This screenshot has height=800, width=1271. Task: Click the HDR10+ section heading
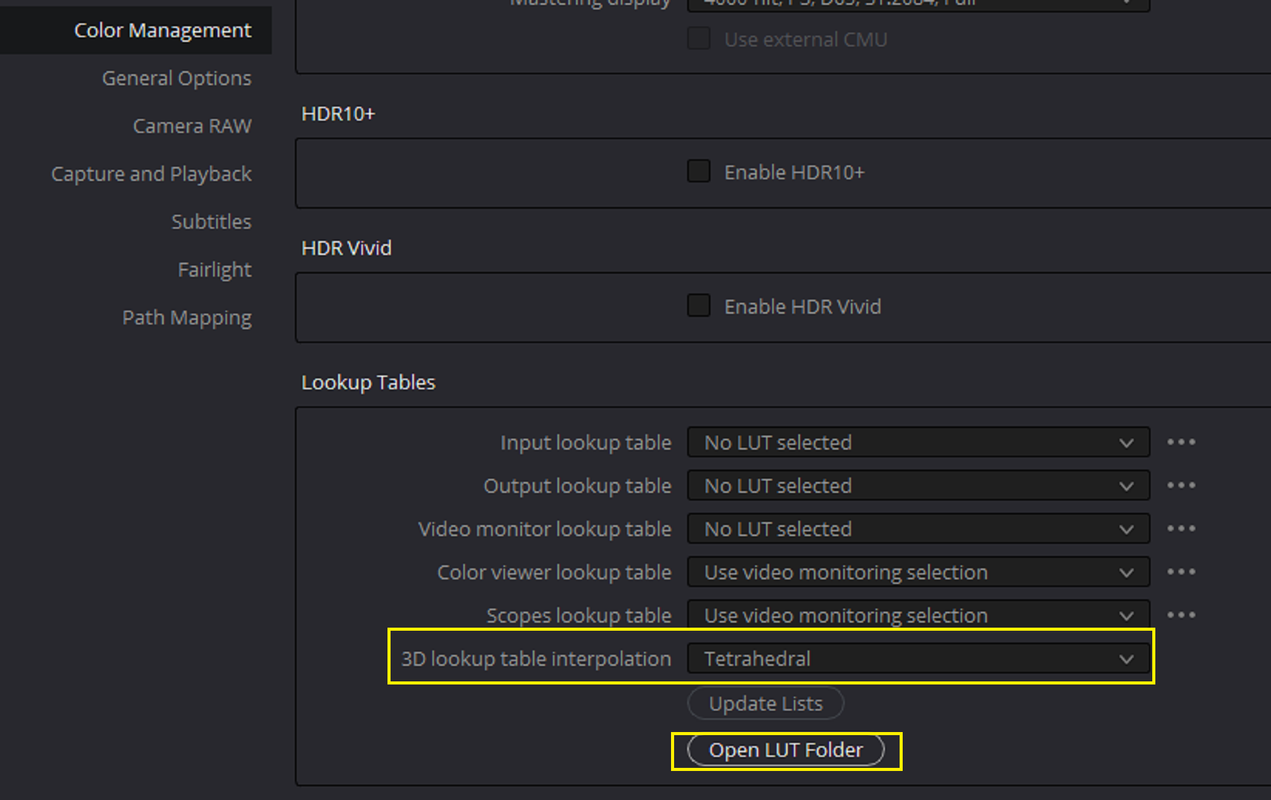[338, 114]
